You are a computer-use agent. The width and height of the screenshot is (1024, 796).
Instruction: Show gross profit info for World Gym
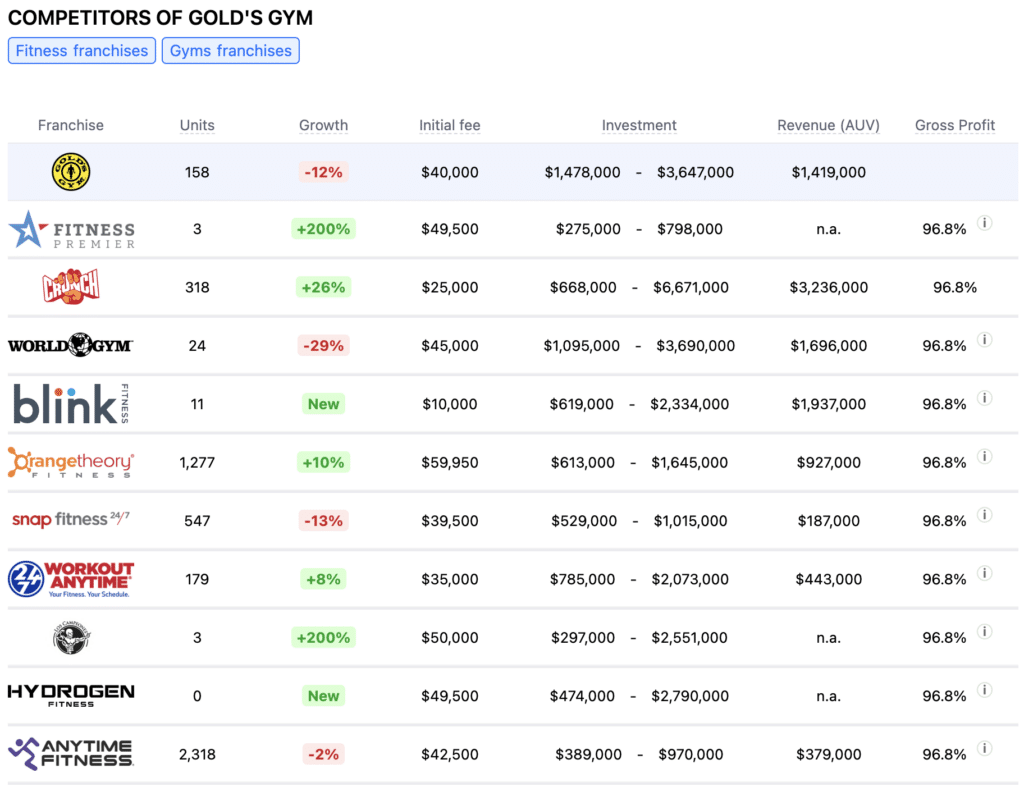985,340
